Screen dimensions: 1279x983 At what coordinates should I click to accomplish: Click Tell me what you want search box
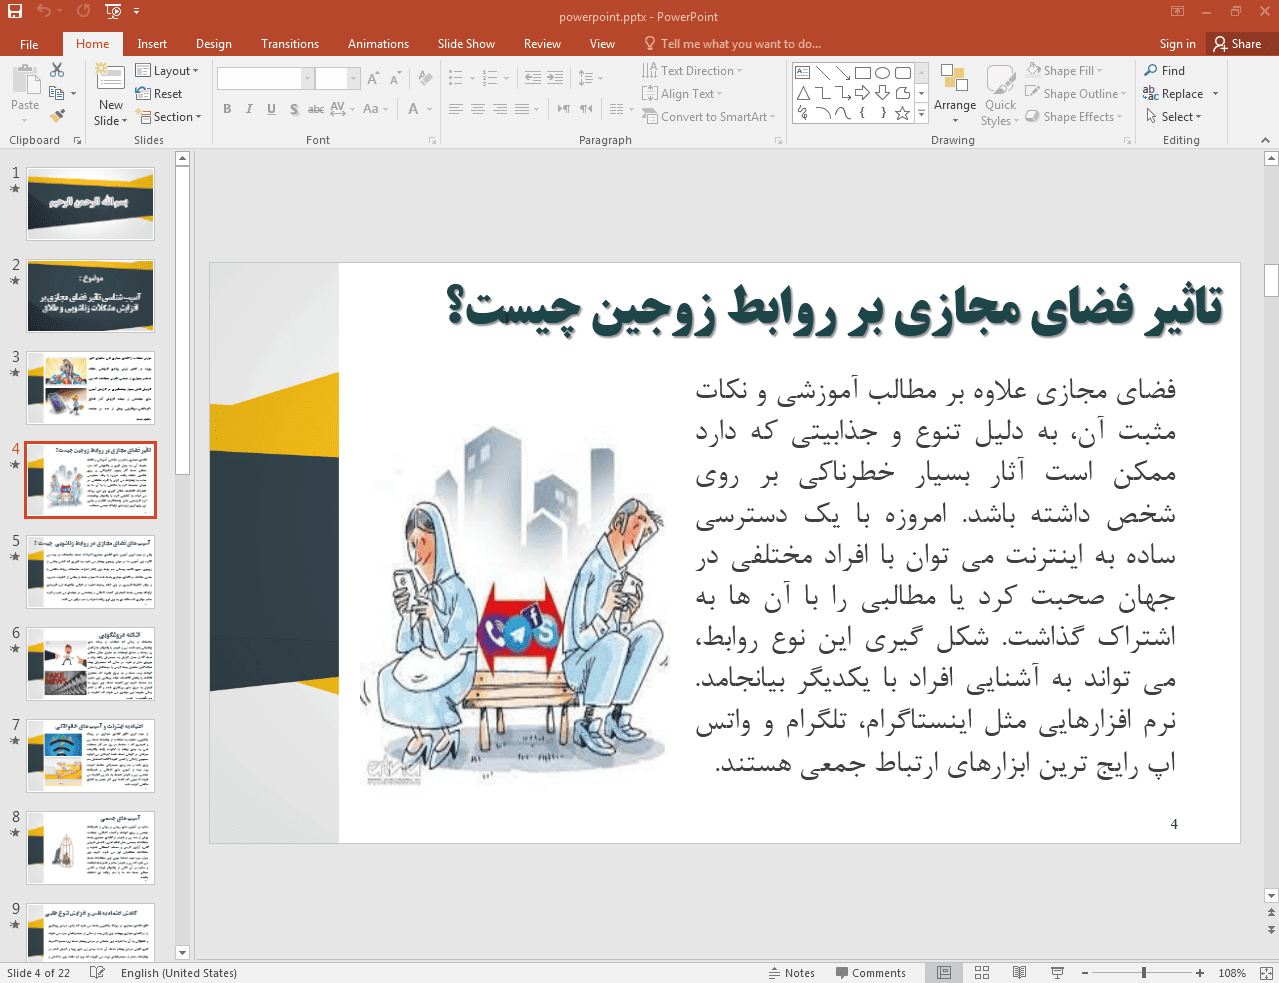733,44
